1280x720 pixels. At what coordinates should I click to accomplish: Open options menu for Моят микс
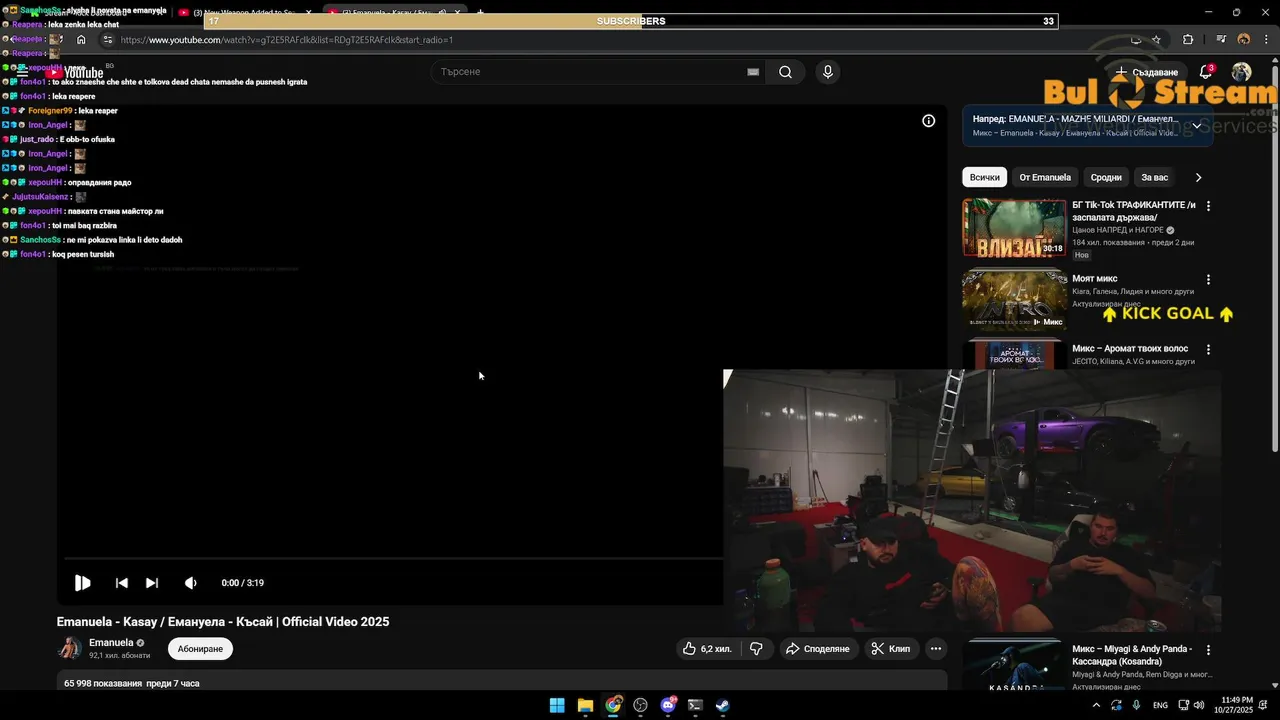[1208, 280]
